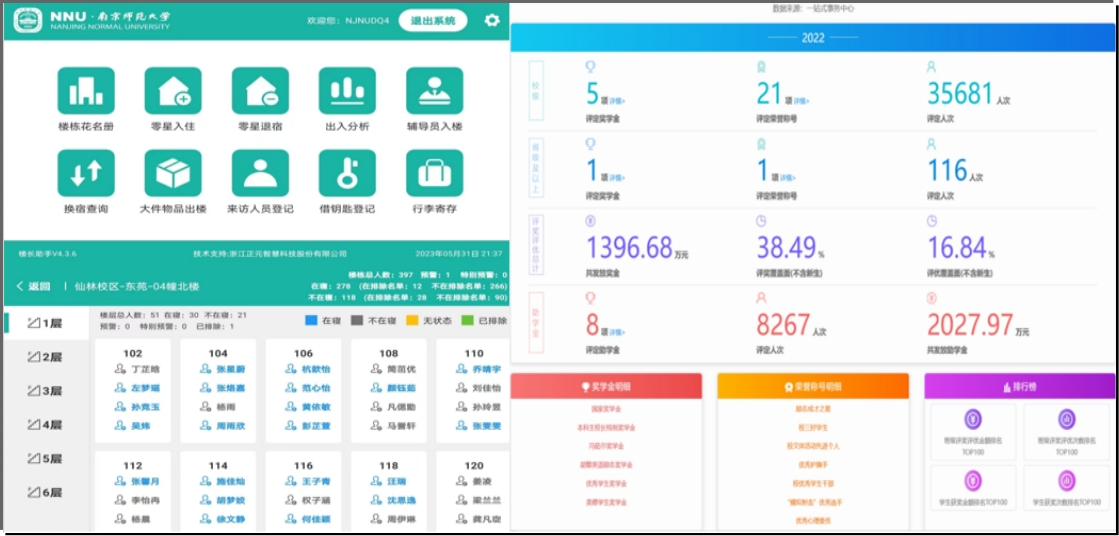Open the room 102 card header
Image resolution: width=1119 pixels, height=536 pixels.
coord(132,353)
